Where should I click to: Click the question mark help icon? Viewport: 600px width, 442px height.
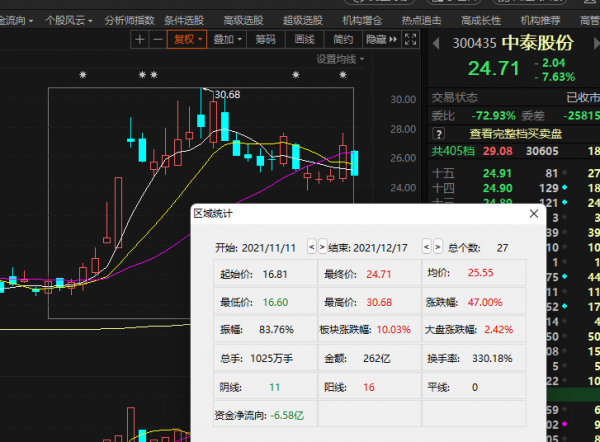[x=439, y=134]
